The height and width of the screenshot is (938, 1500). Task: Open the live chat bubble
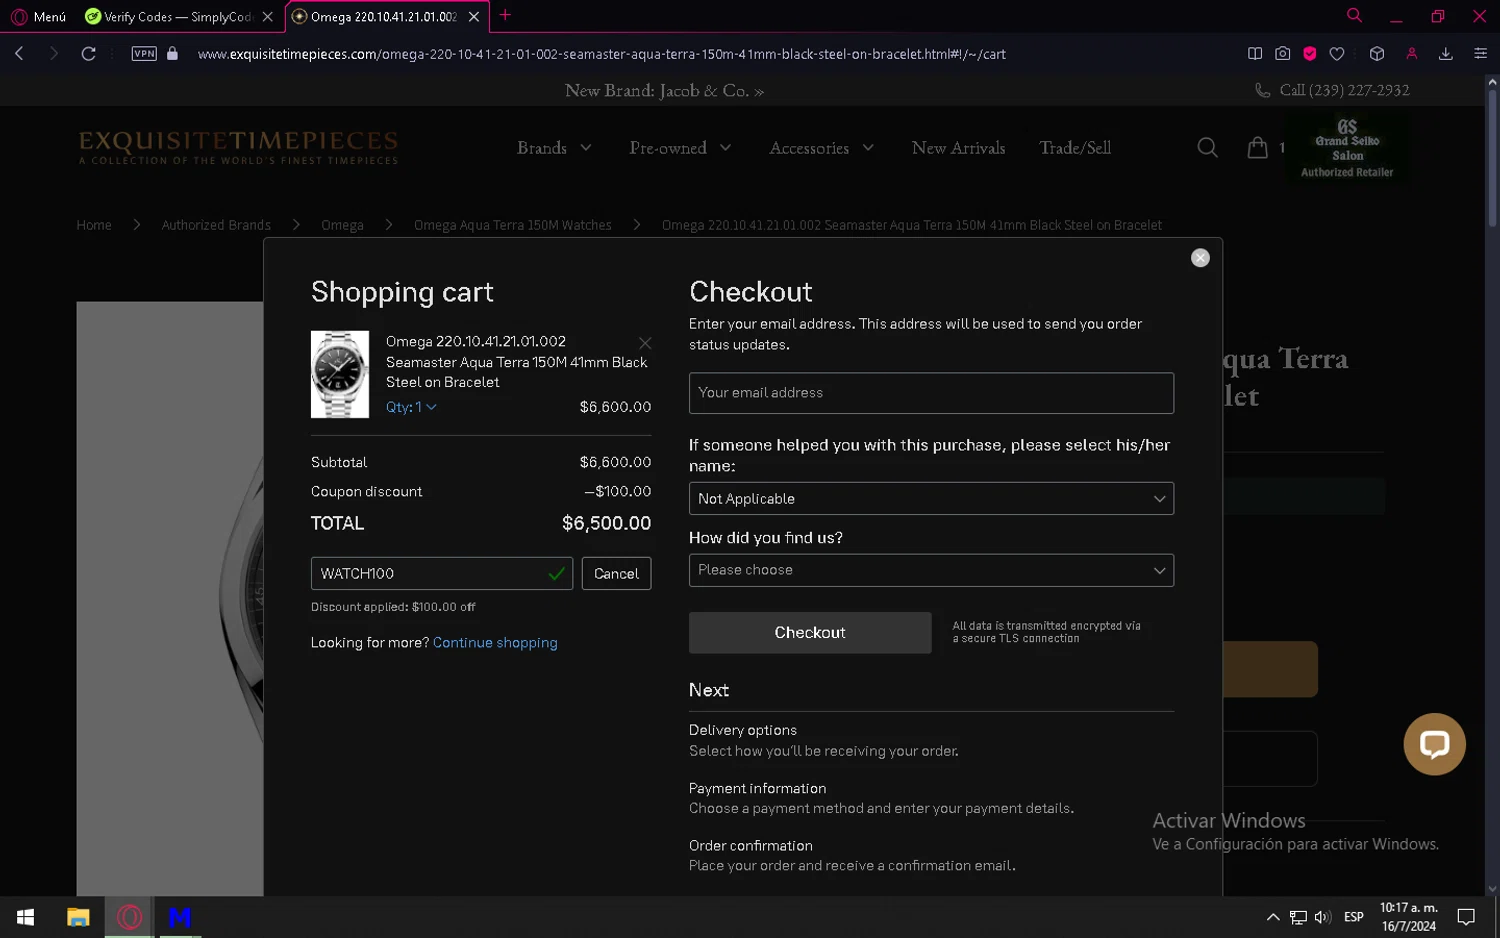click(x=1434, y=744)
